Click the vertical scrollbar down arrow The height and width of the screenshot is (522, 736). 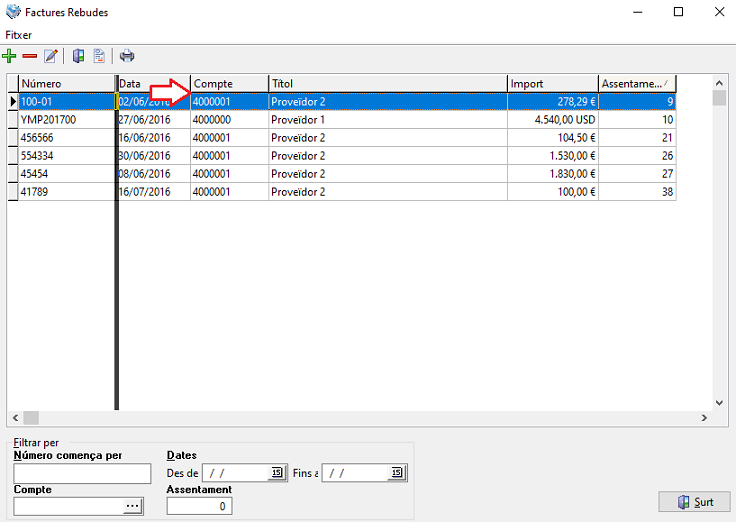[719, 402]
